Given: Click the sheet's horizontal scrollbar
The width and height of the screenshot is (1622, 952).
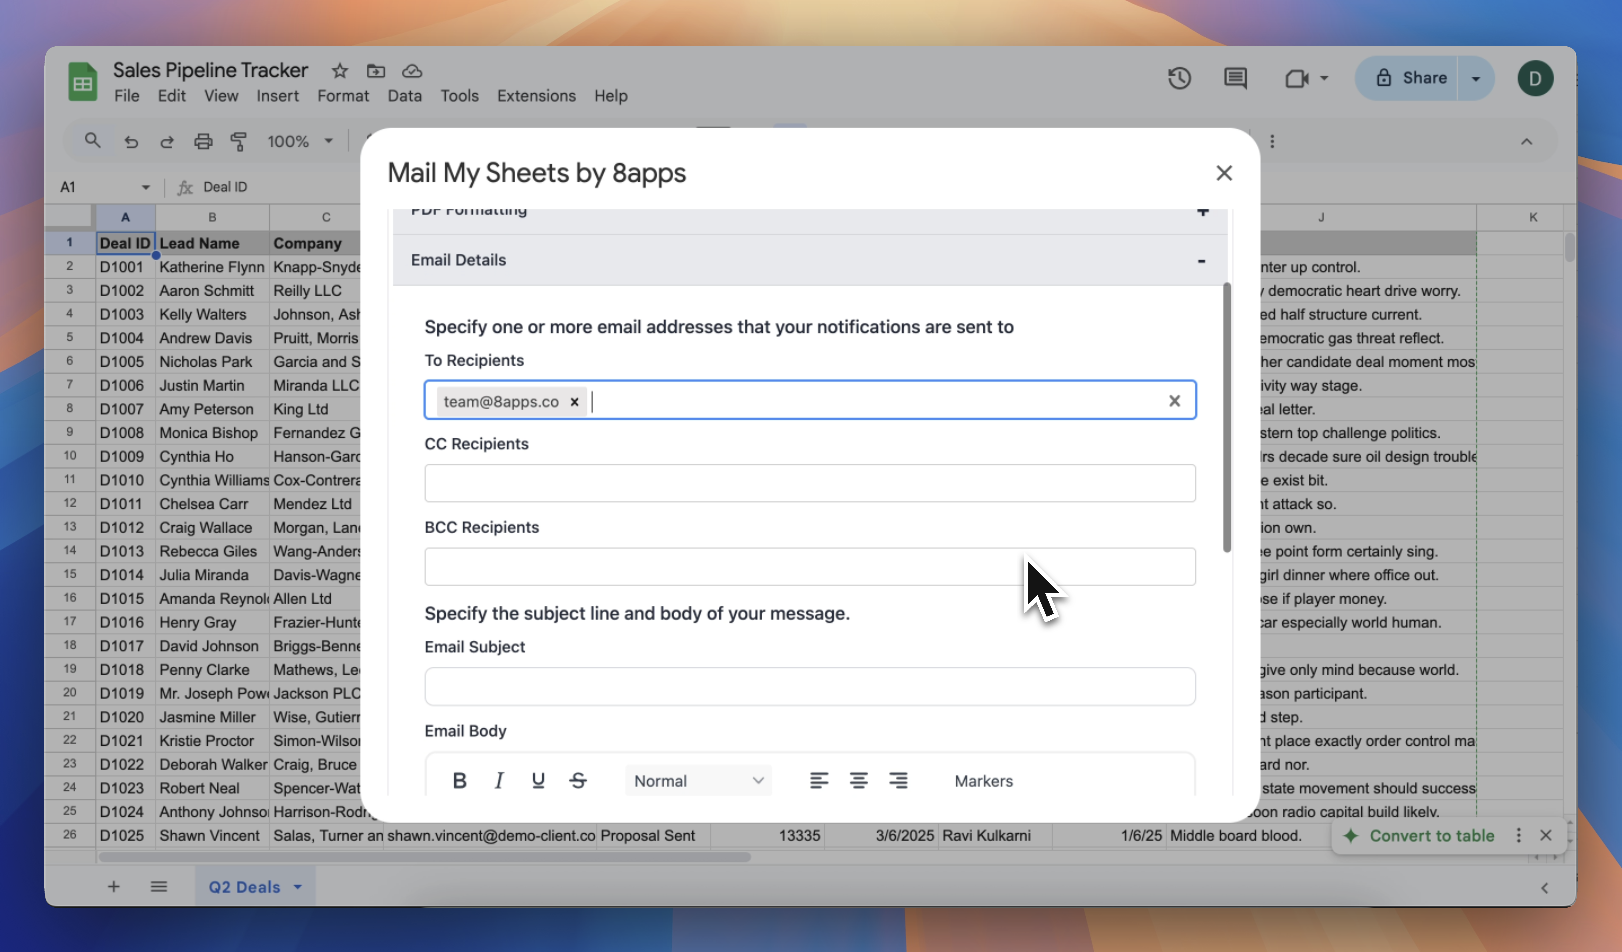Looking at the screenshot, I should pyautogui.click(x=424, y=857).
